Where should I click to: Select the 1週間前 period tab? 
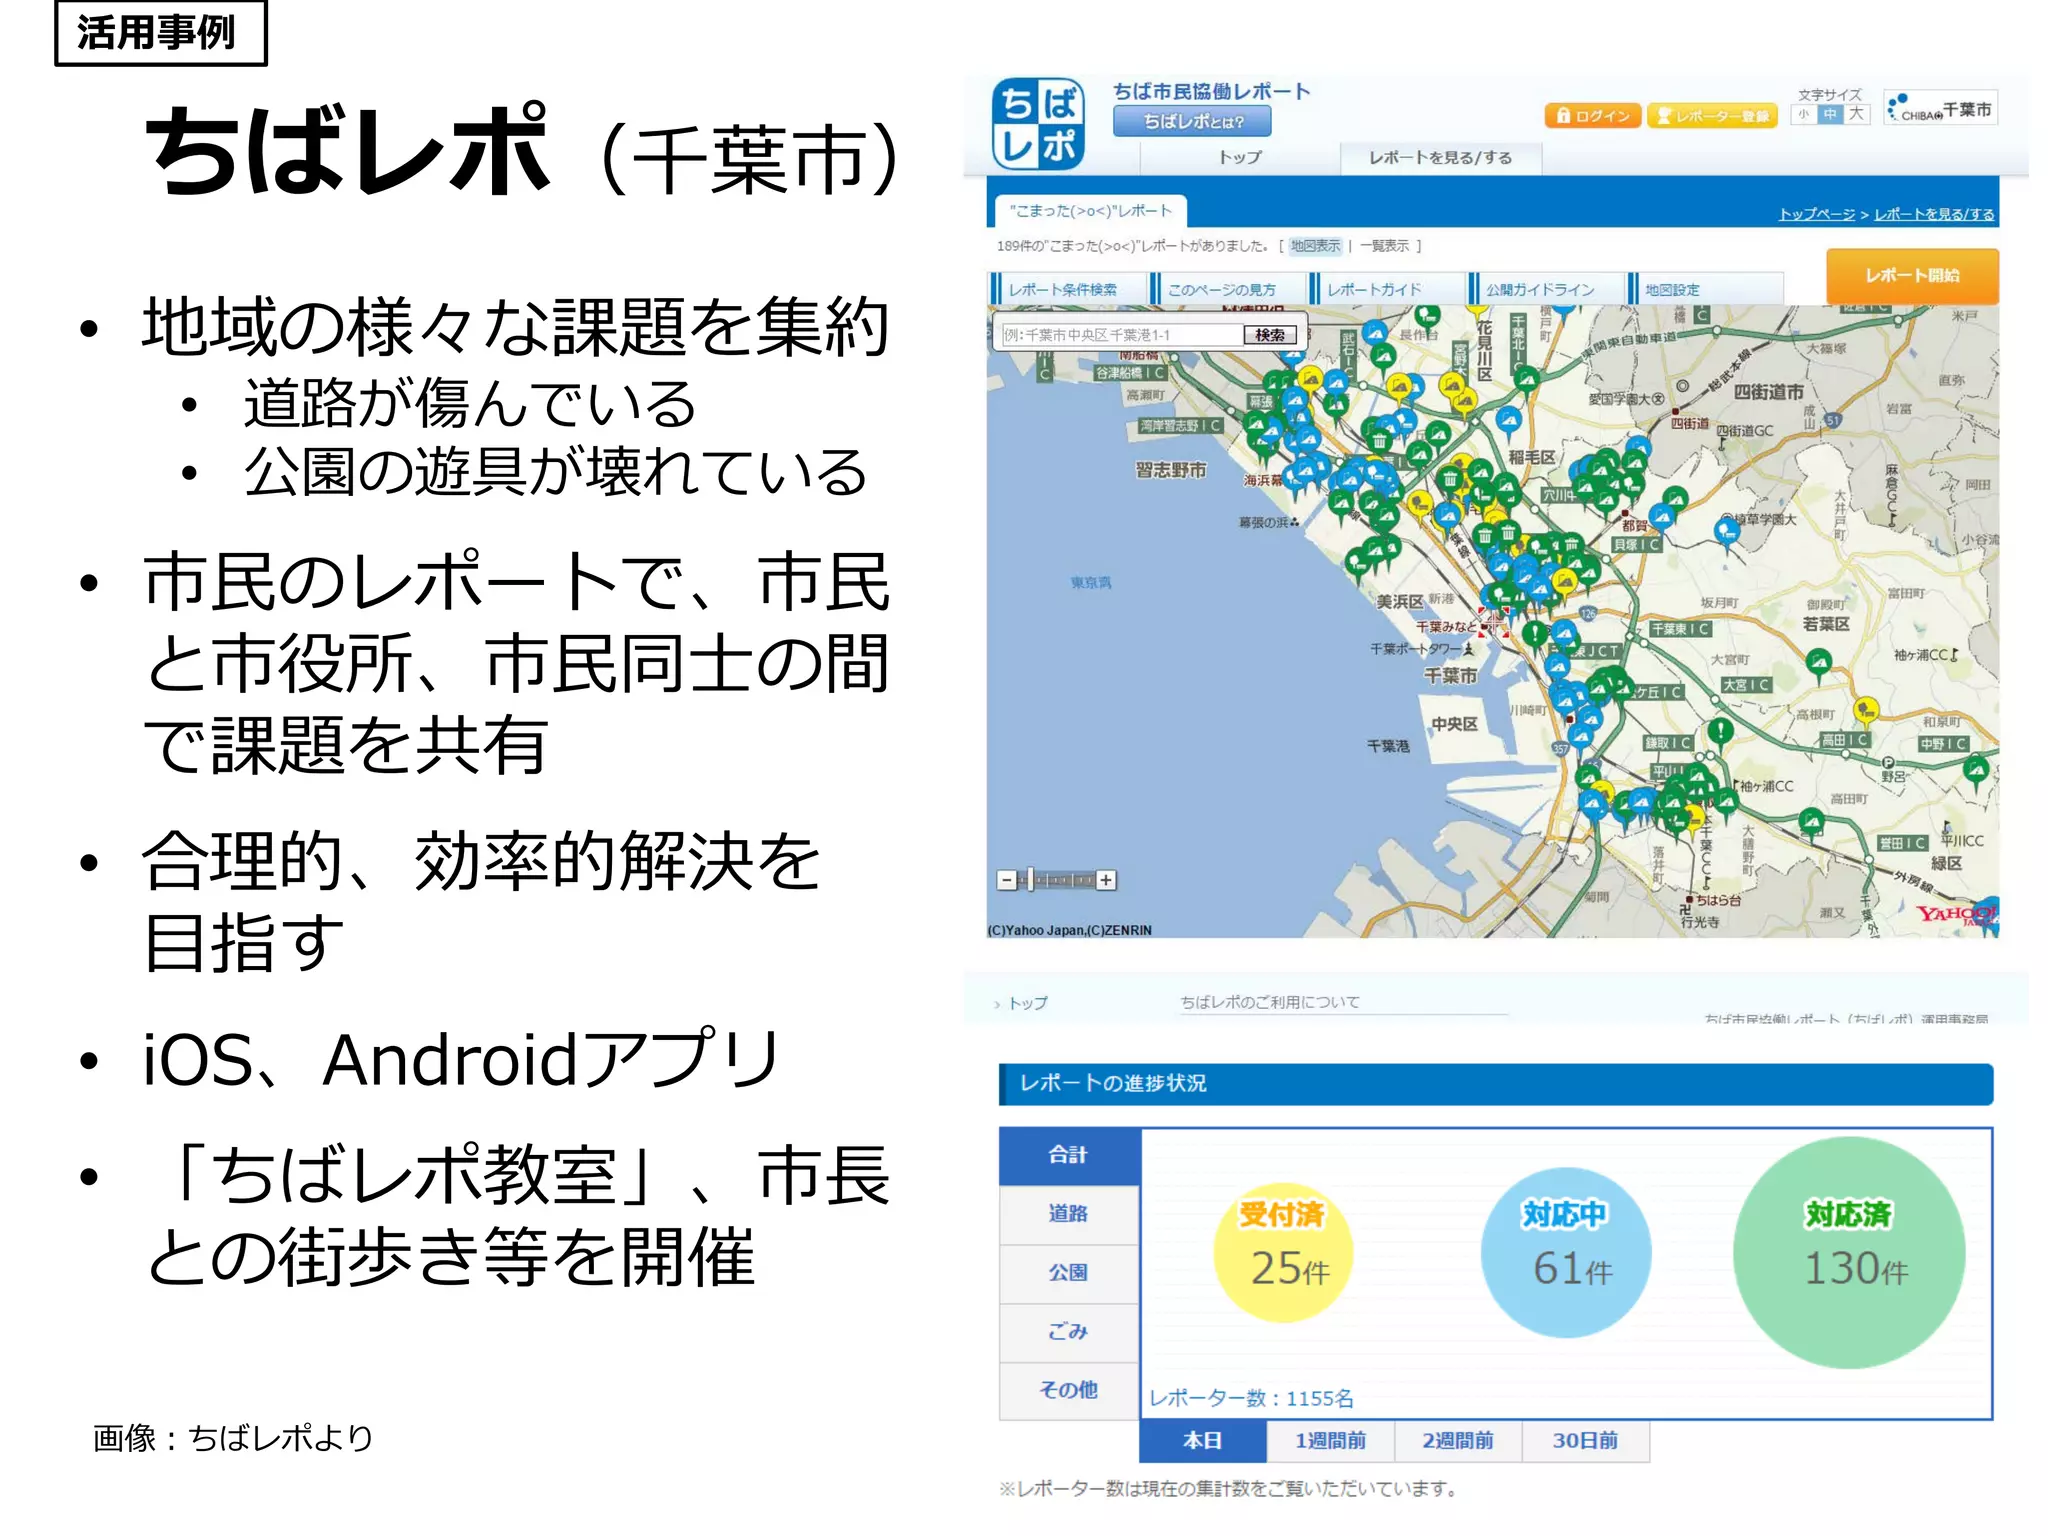click(x=1331, y=1441)
